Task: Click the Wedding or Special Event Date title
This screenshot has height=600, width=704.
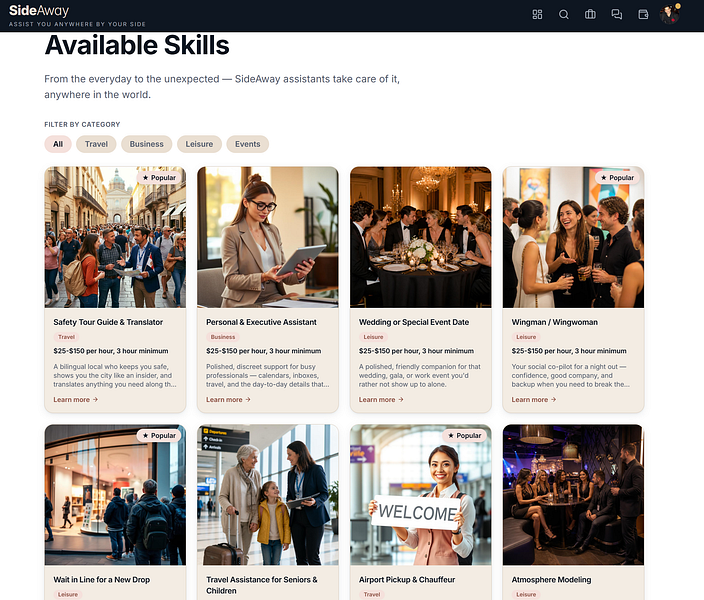Action: coord(414,322)
